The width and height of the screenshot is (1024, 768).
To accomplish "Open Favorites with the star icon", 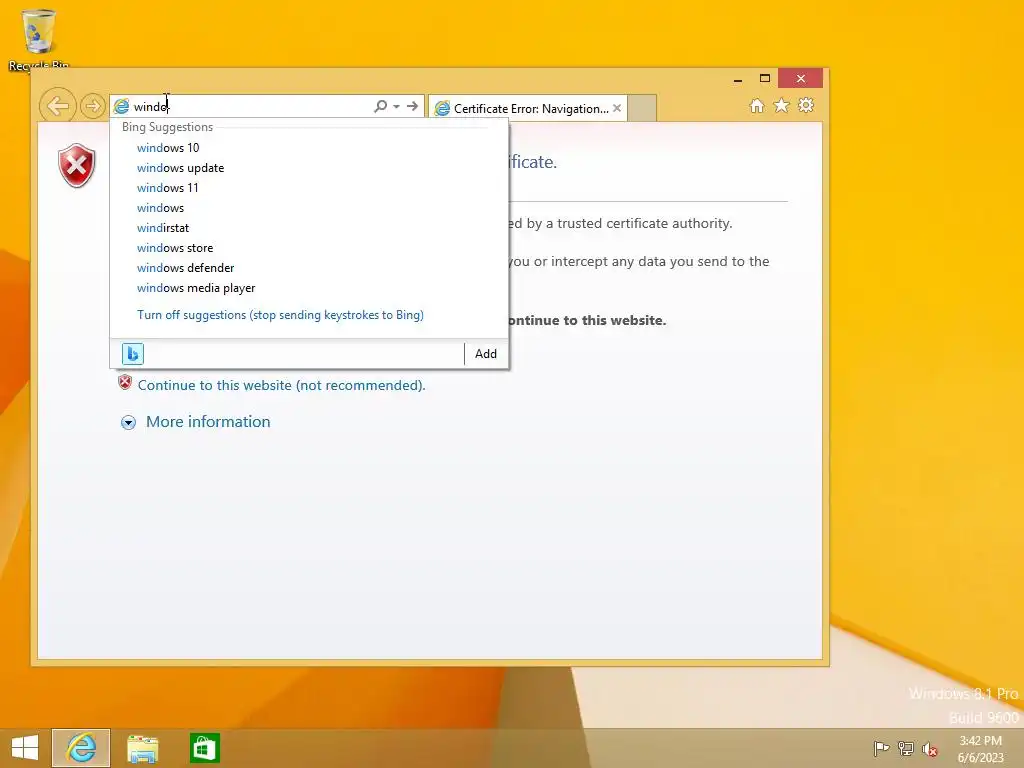I will click(x=781, y=106).
